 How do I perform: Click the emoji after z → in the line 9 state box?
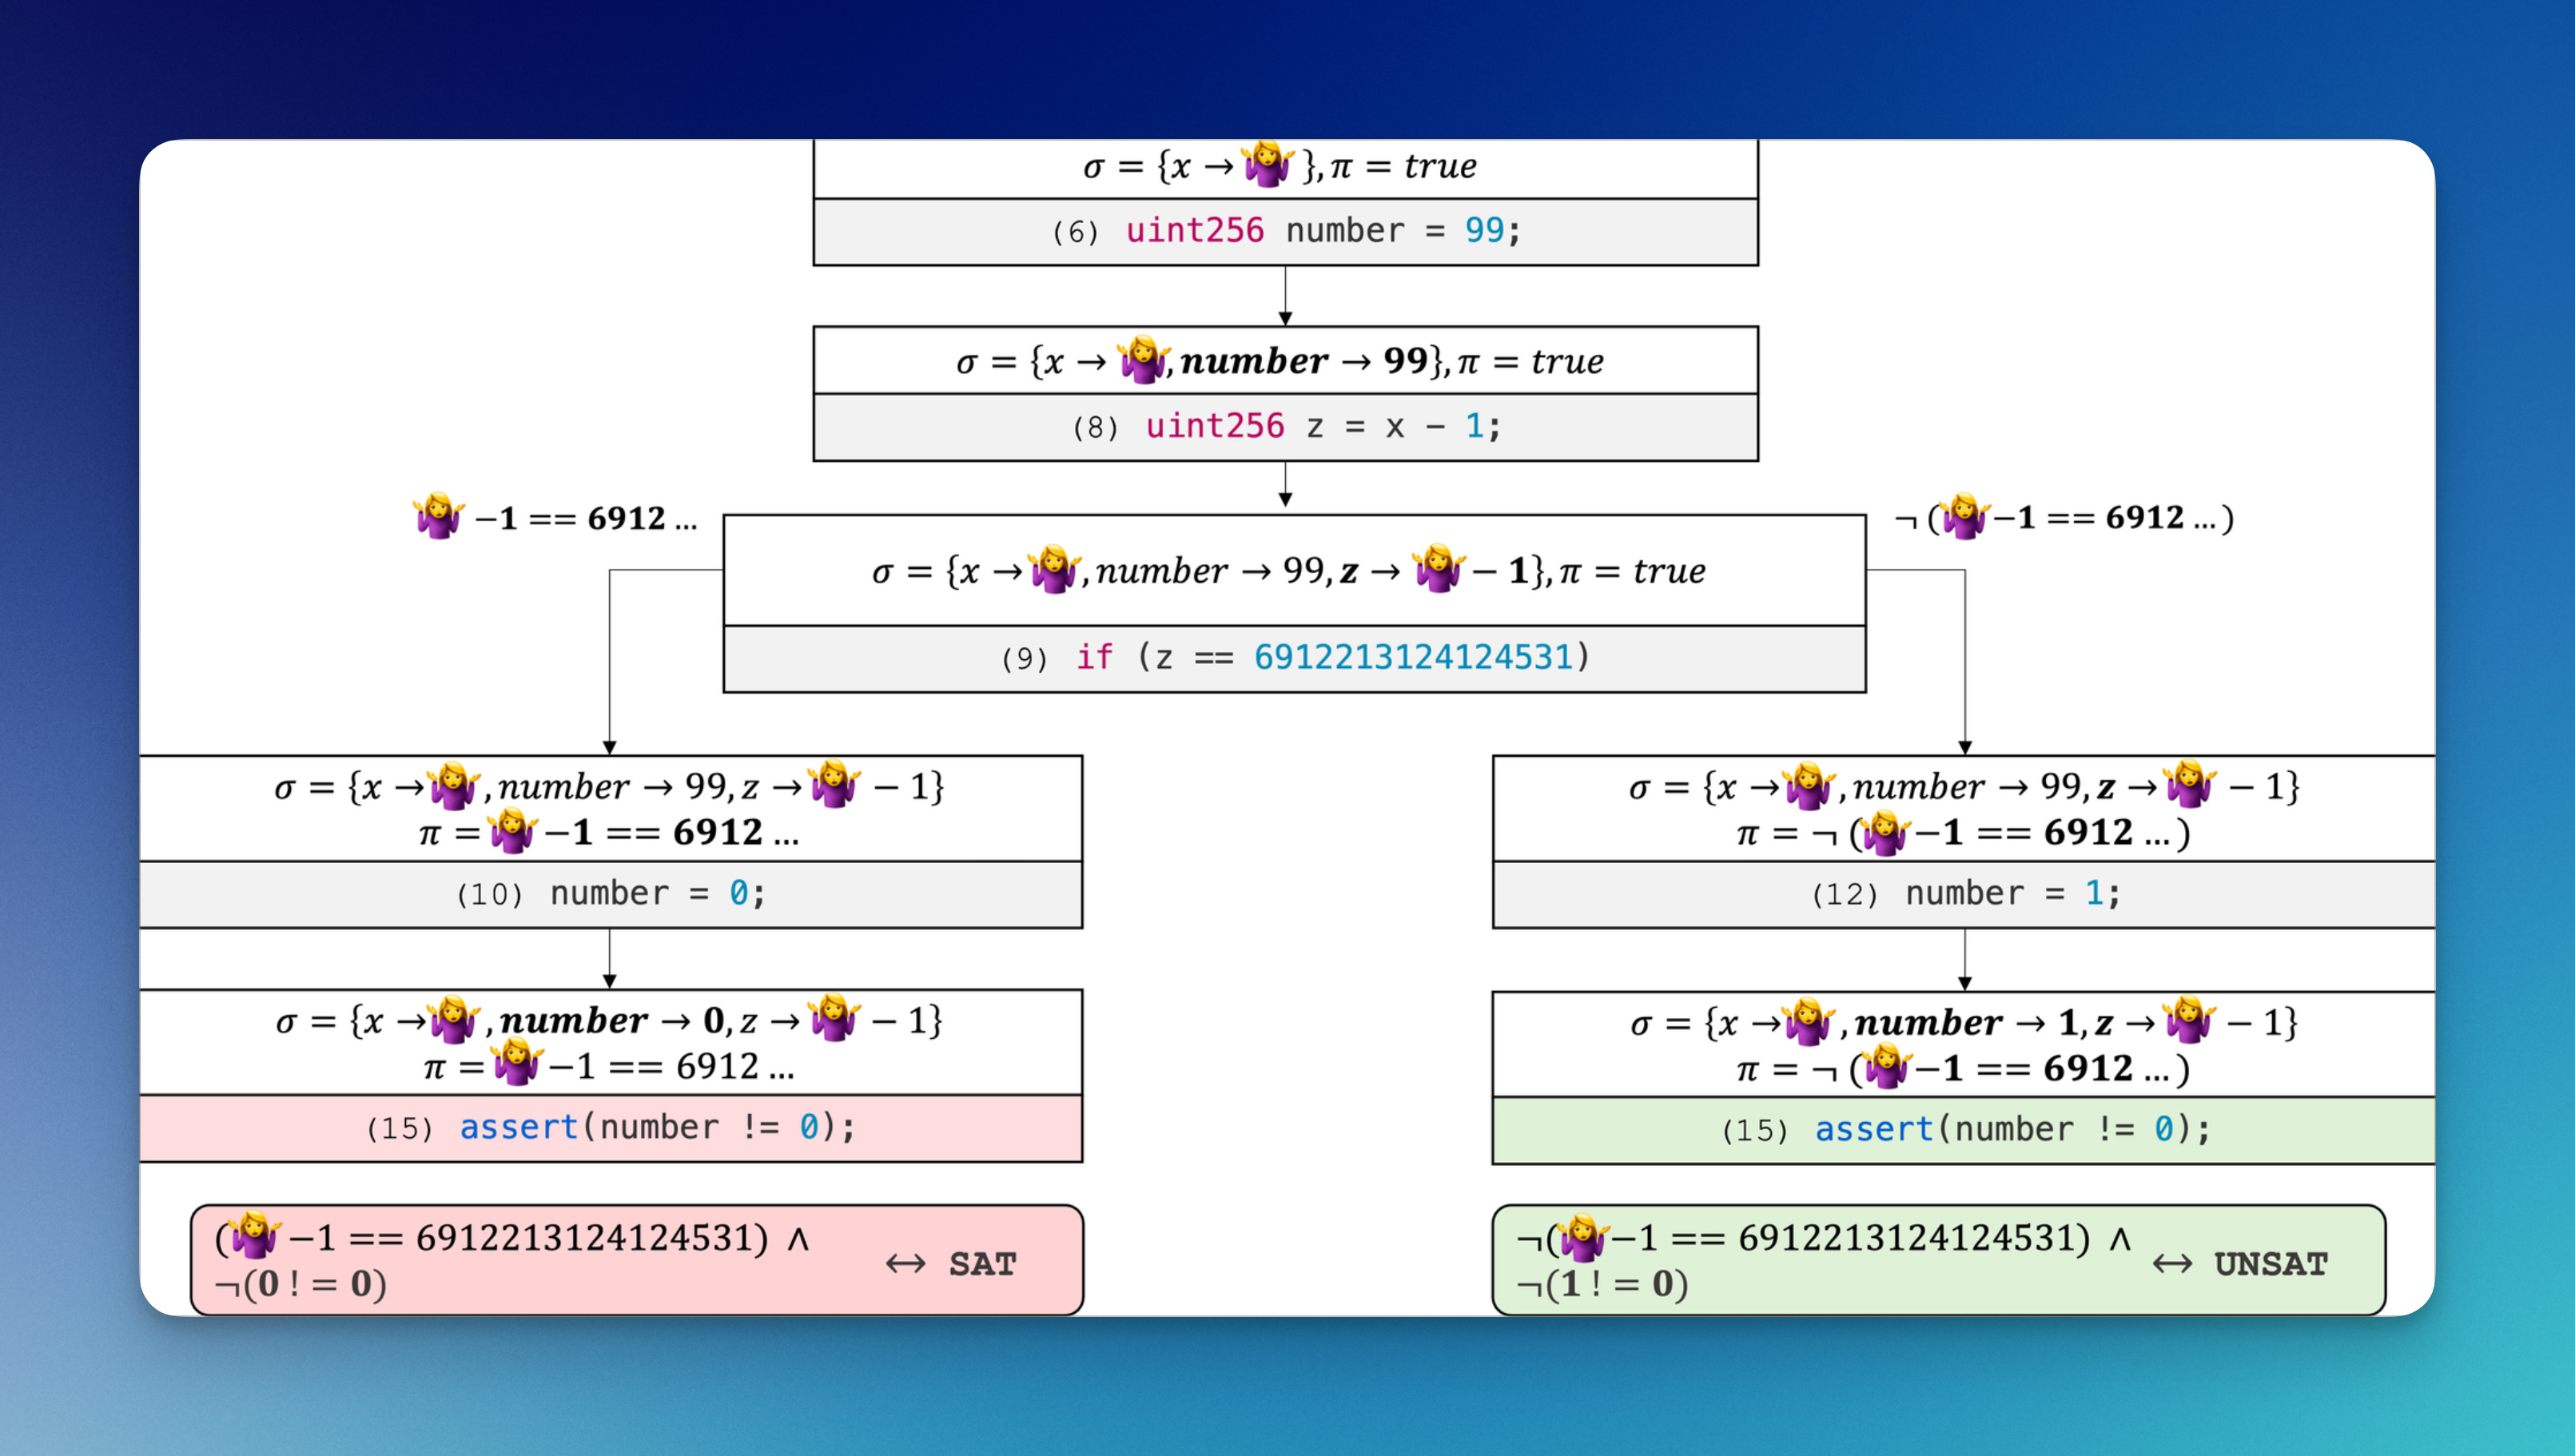click(x=1438, y=569)
